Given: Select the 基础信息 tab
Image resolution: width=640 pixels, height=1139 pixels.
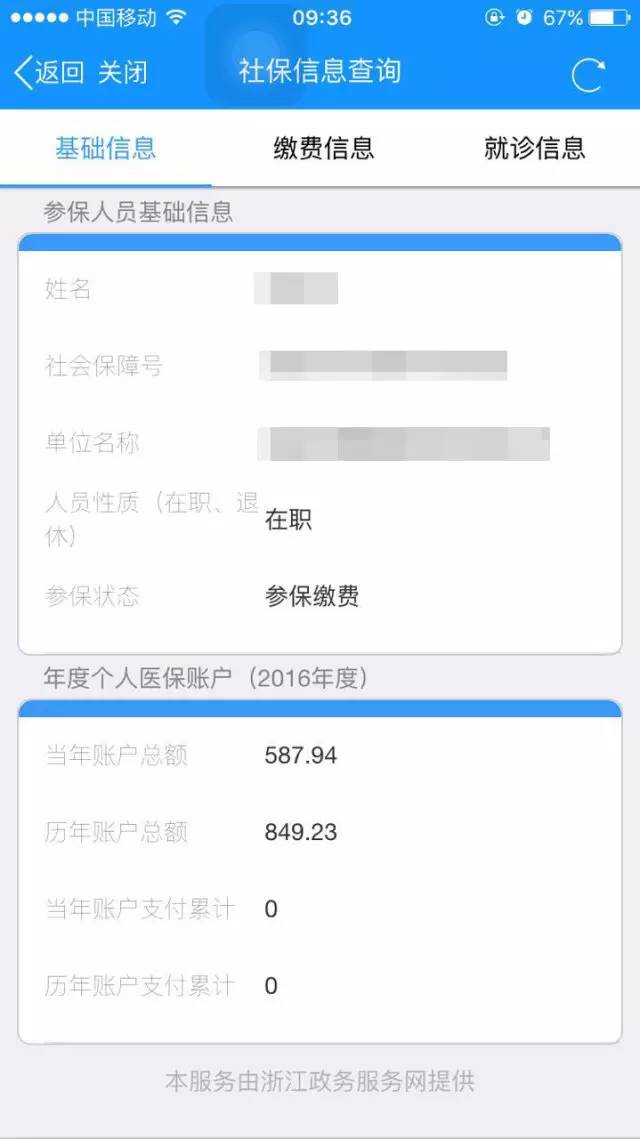Looking at the screenshot, I should pos(106,149).
